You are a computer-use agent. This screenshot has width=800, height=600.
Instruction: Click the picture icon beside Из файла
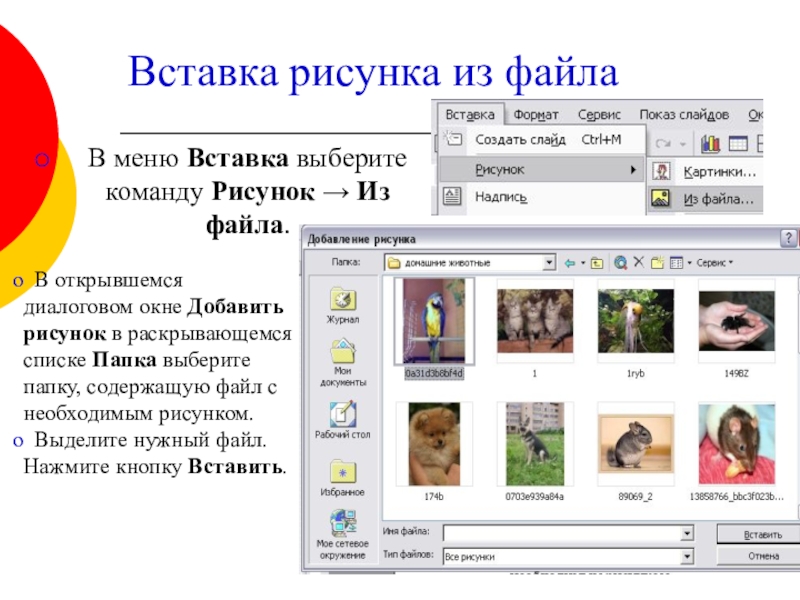click(661, 199)
